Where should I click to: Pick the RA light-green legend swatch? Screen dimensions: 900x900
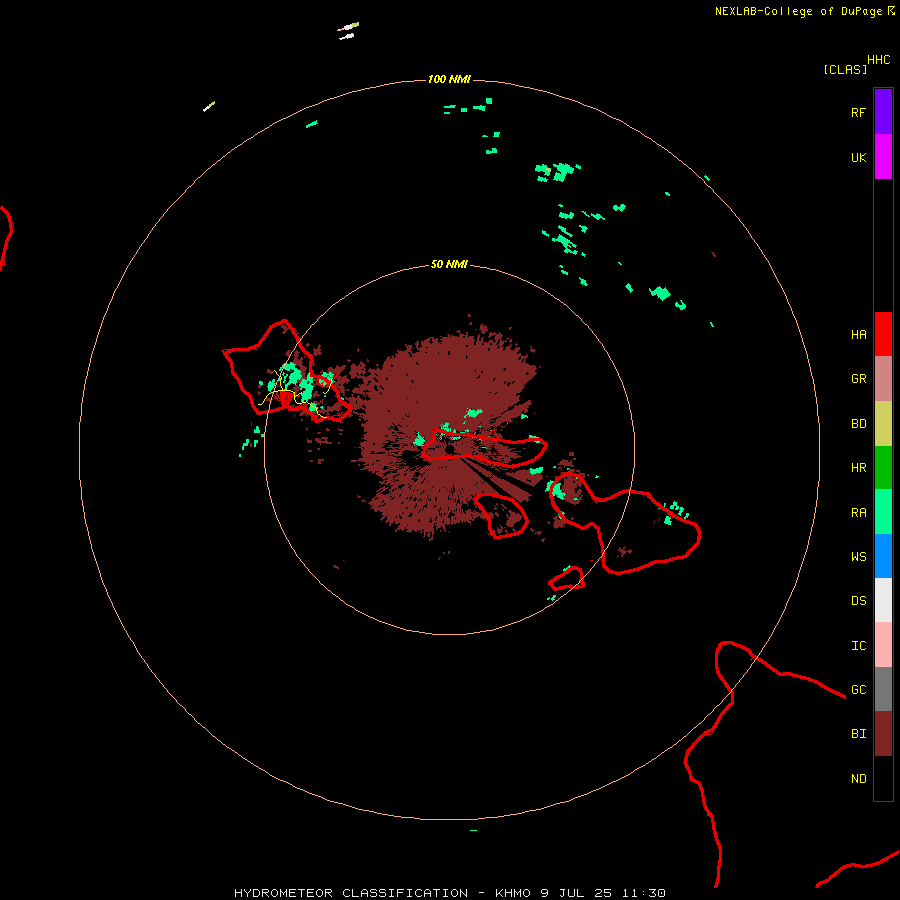883,512
